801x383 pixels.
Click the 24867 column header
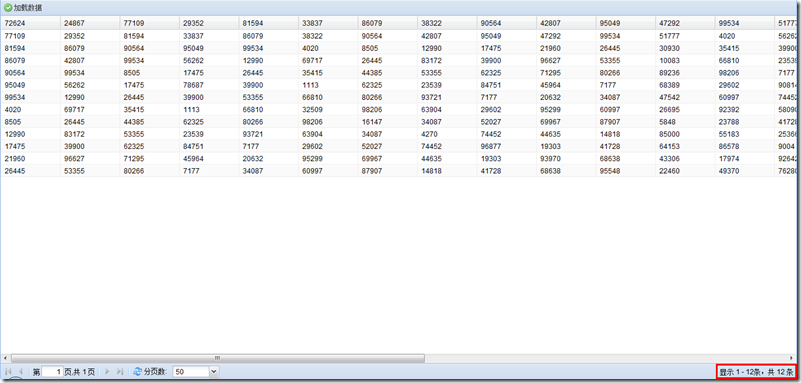[x=90, y=23]
